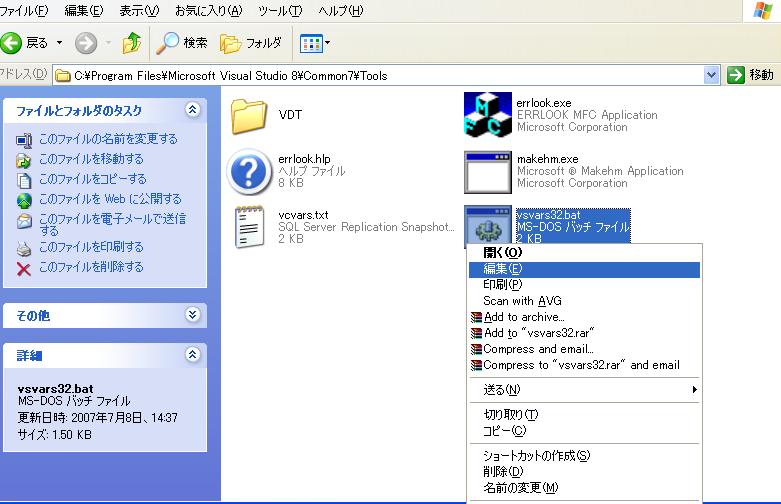Open the views button dropdown arrow
The height and width of the screenshot is (504, 781).
pyautogui.click(x=327, y=43)
